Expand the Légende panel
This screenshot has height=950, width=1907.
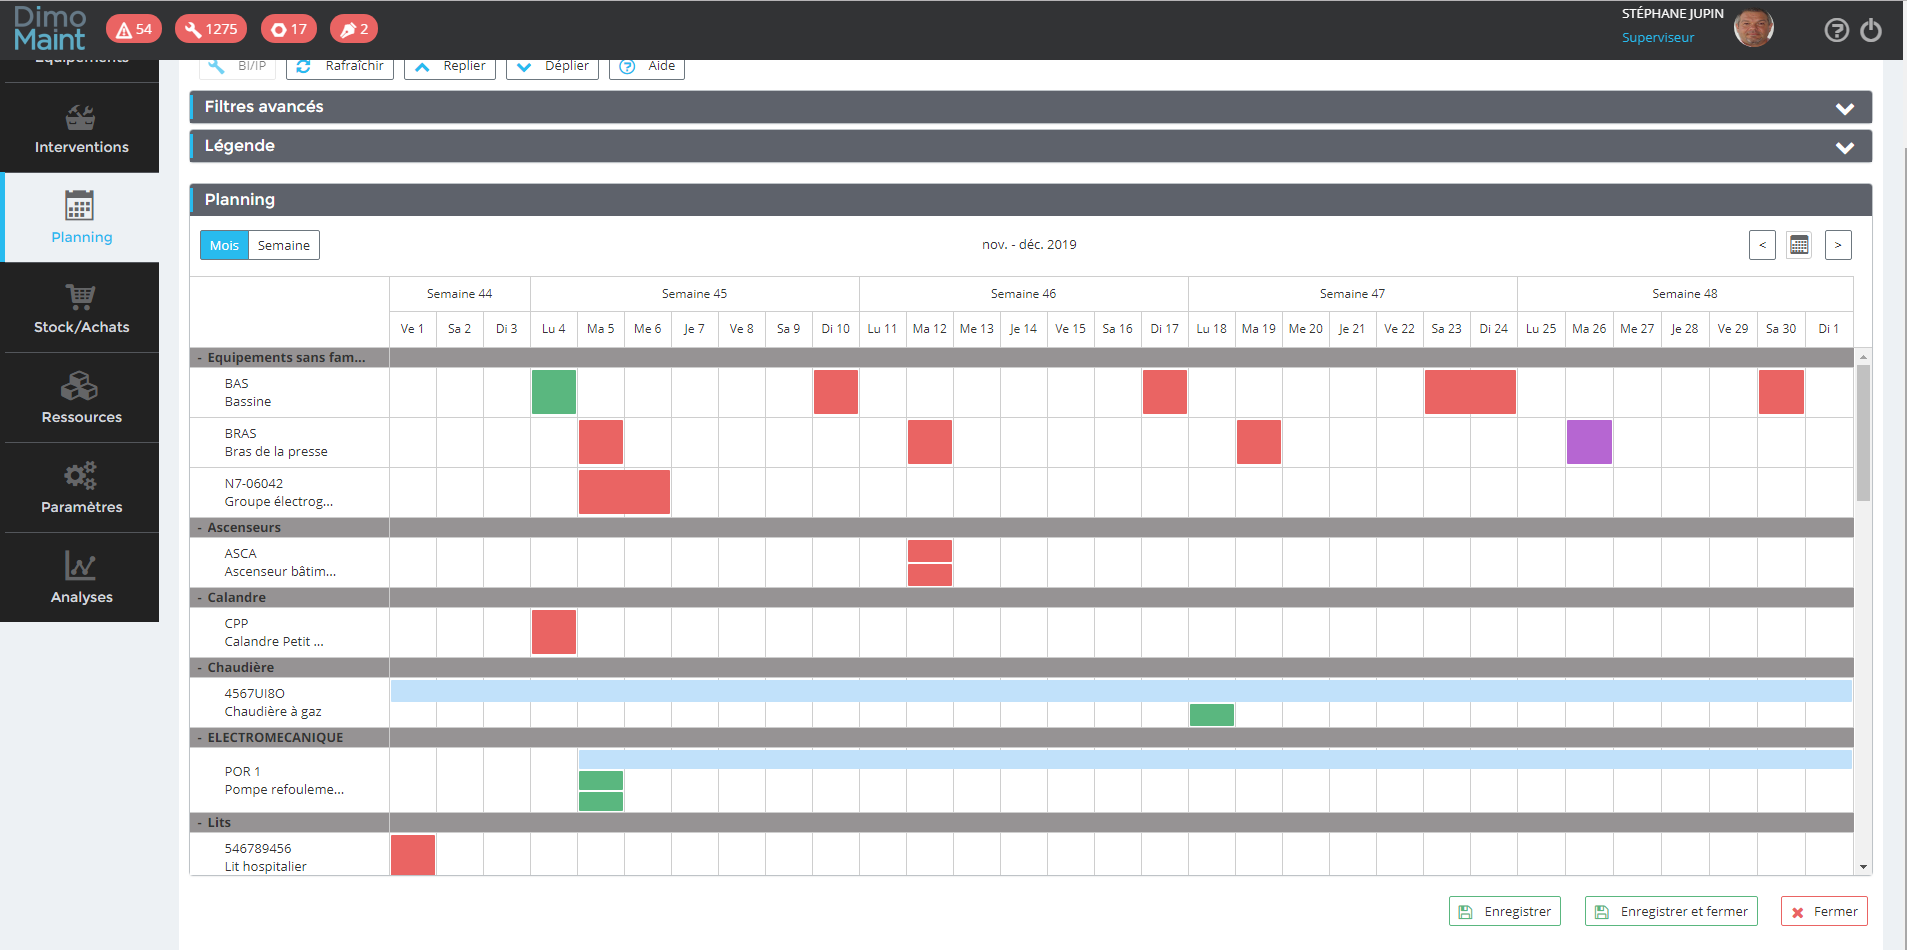coord(1844,147)
